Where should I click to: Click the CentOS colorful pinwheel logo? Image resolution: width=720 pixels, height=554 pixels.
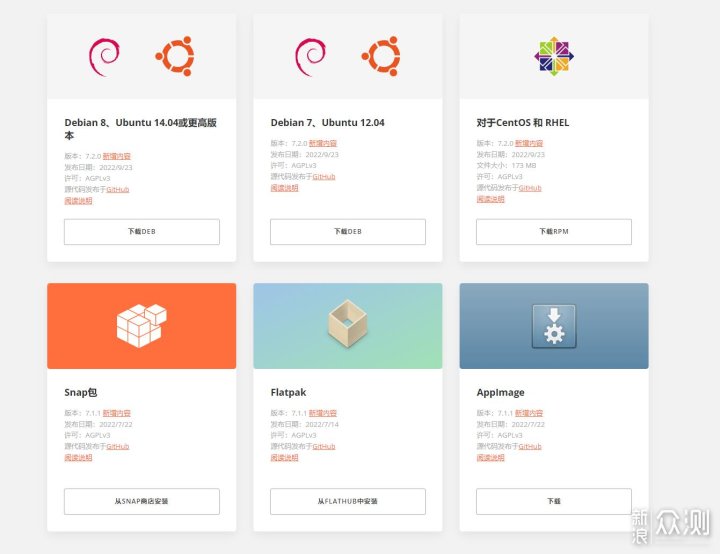tap(554, 56)
